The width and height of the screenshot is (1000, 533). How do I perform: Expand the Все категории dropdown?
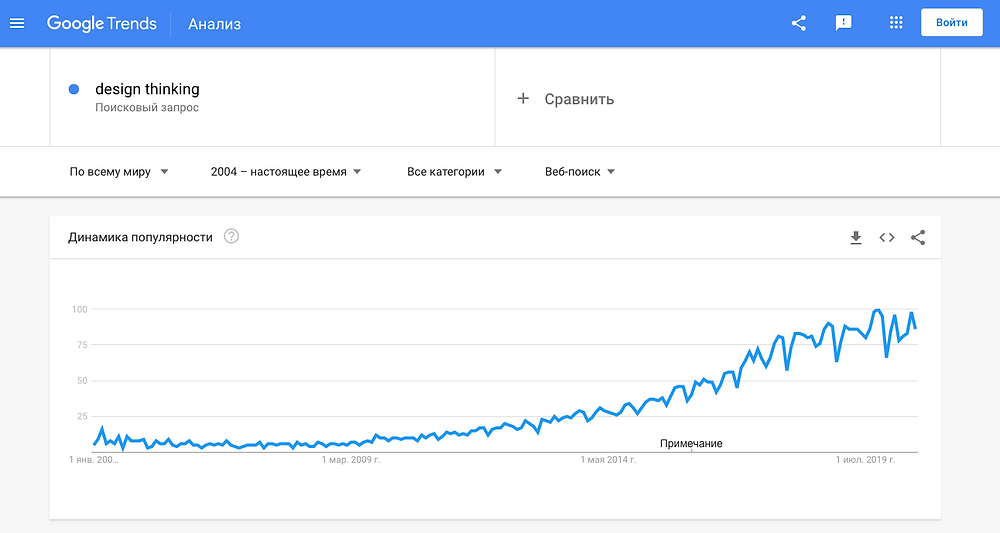click(454, 172)
